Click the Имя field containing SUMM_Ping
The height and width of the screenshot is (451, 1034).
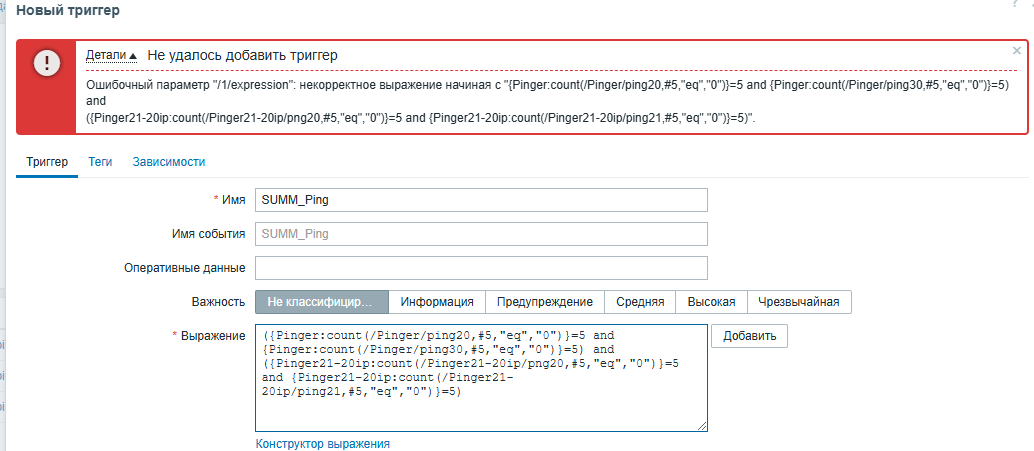point(481,200)
